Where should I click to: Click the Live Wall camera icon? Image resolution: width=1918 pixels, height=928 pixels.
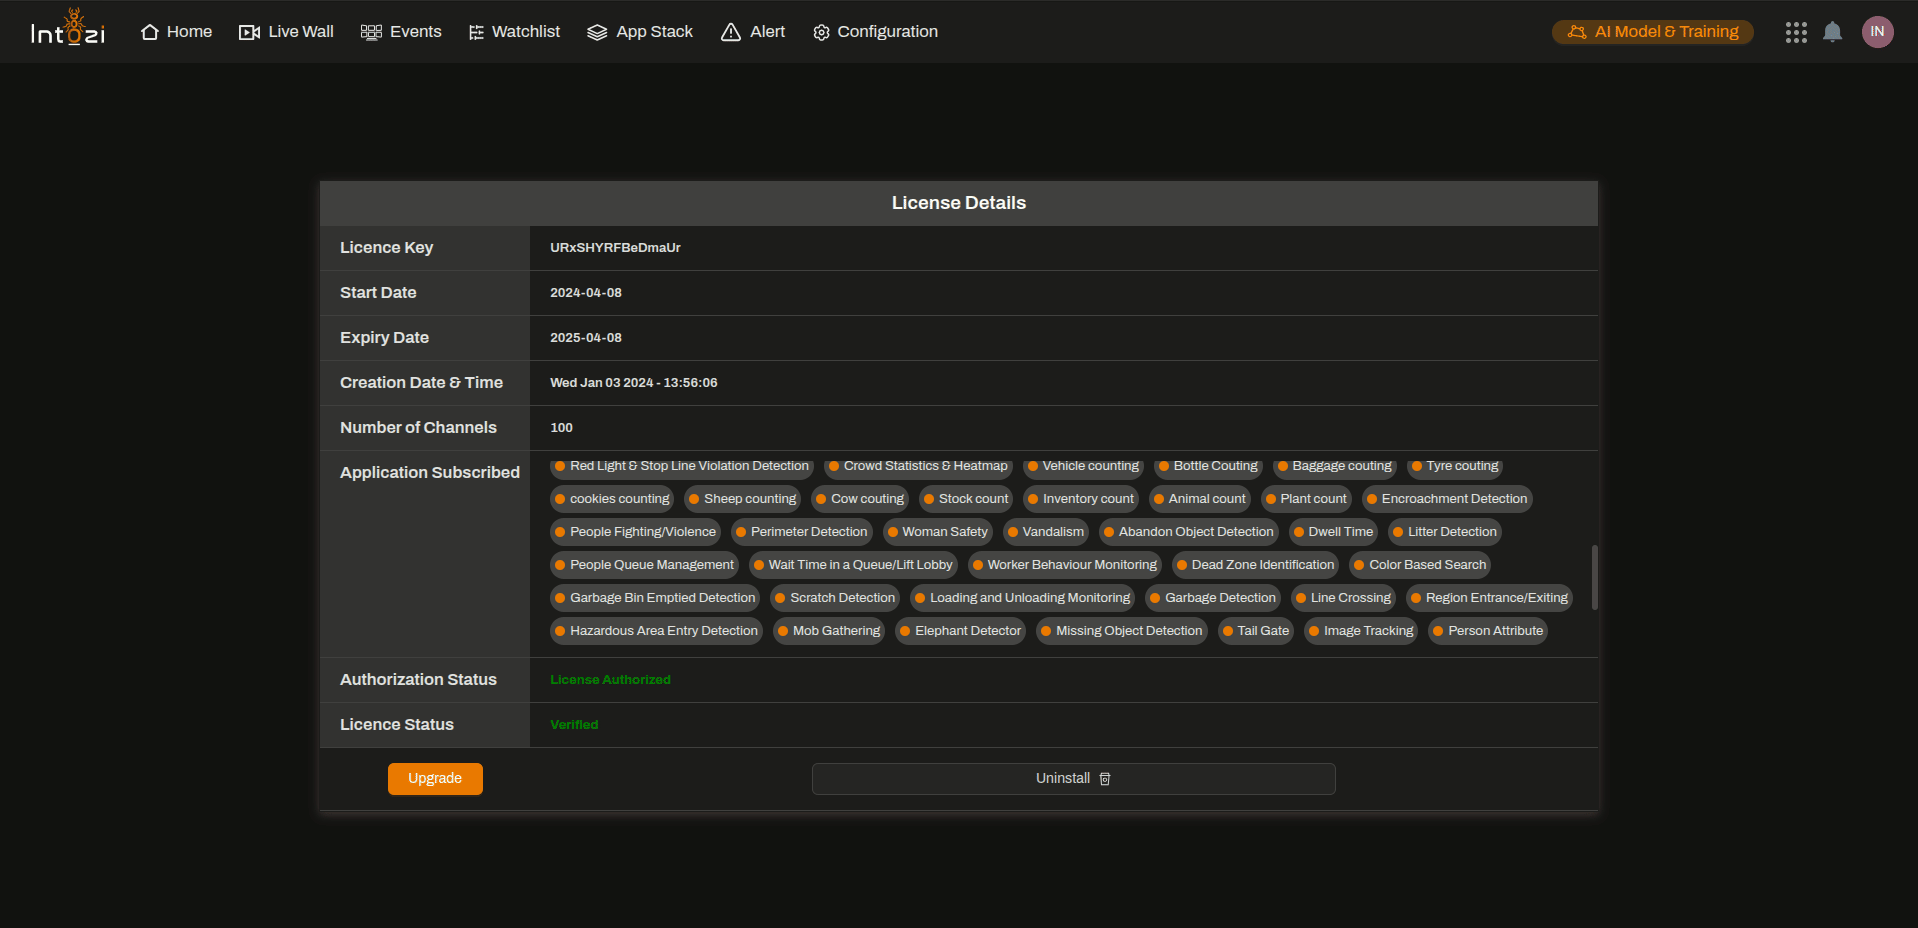[249, 32]
